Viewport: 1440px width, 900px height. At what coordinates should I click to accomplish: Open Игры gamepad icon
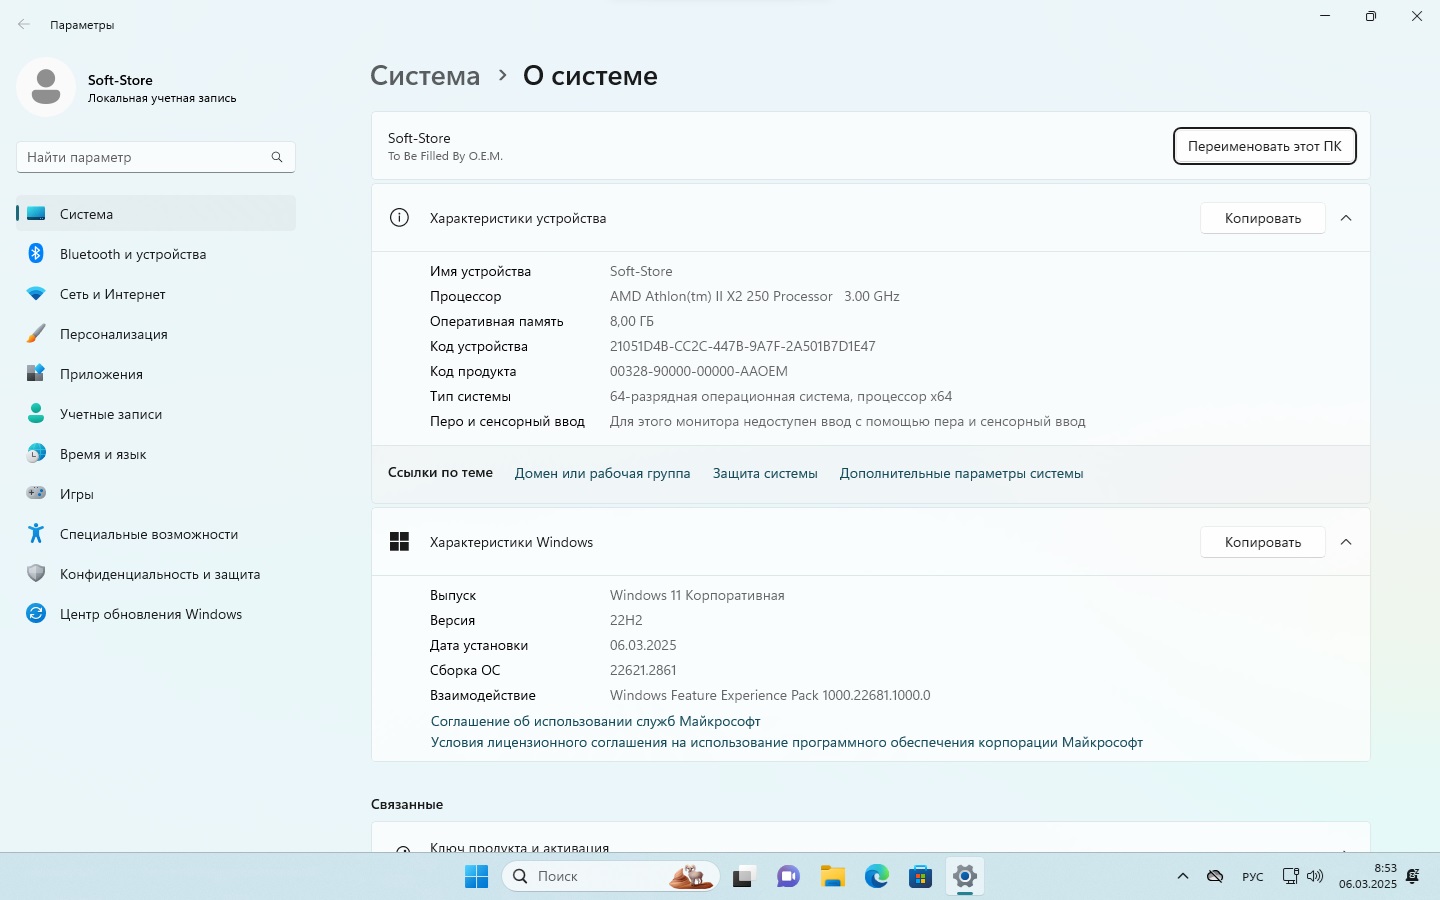[36, 493]
